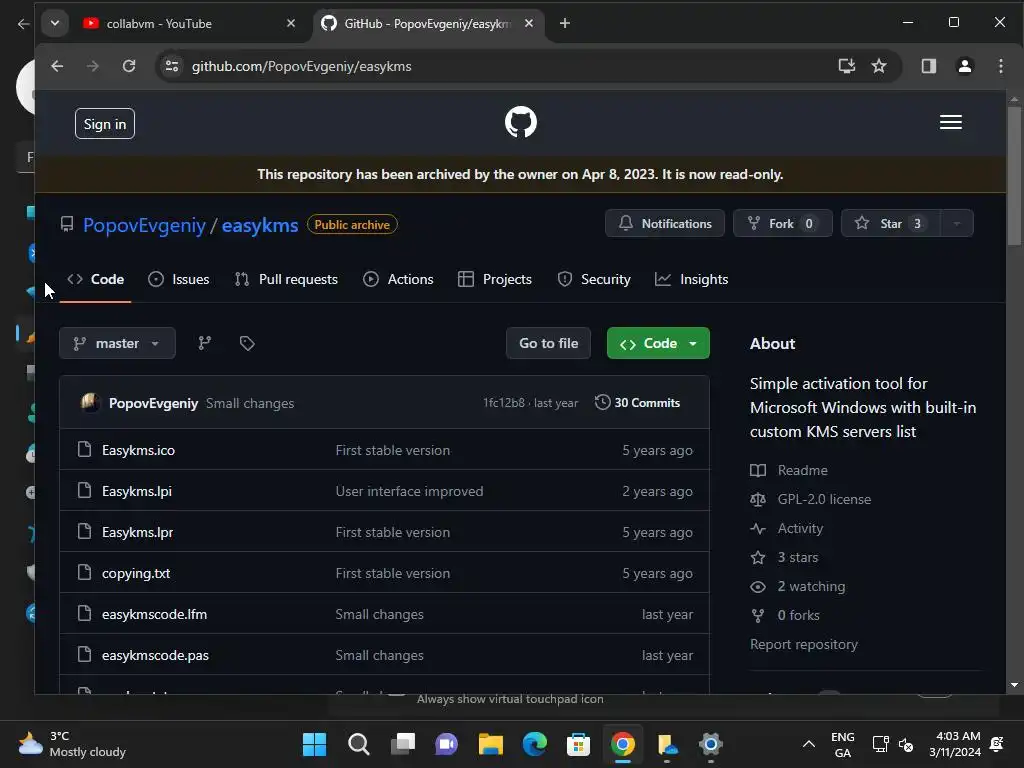Go forward in browser history
1024x768 pixels.
tap(93, 66)
